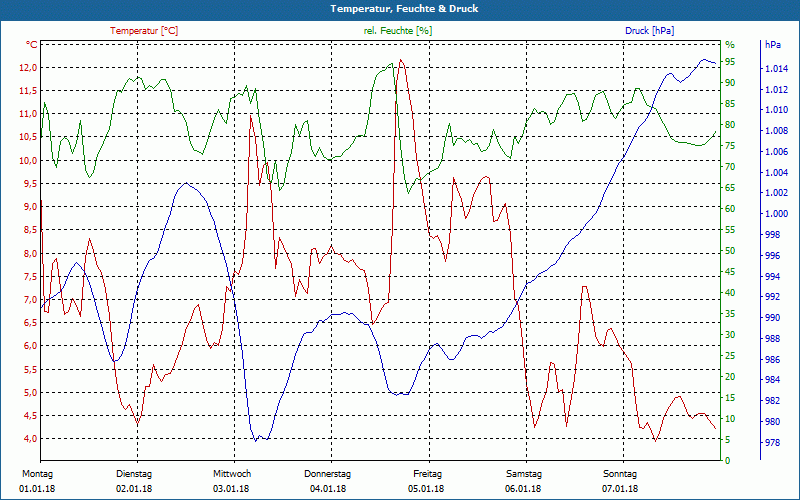Click the chart title "Temperatur, Feuchte & Druck"
The height and width of the screenshot is (500, 800).
404,9
